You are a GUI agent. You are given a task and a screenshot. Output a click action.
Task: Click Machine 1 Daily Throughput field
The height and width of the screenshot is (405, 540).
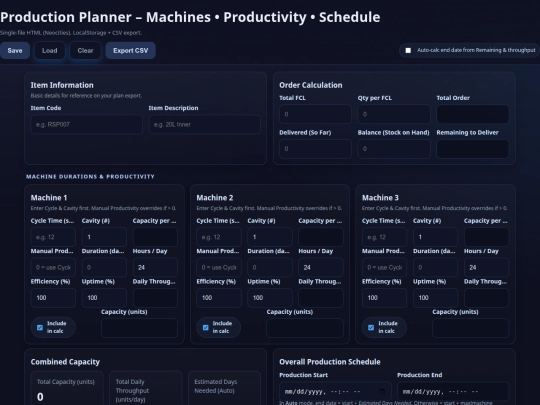point(155,298)
